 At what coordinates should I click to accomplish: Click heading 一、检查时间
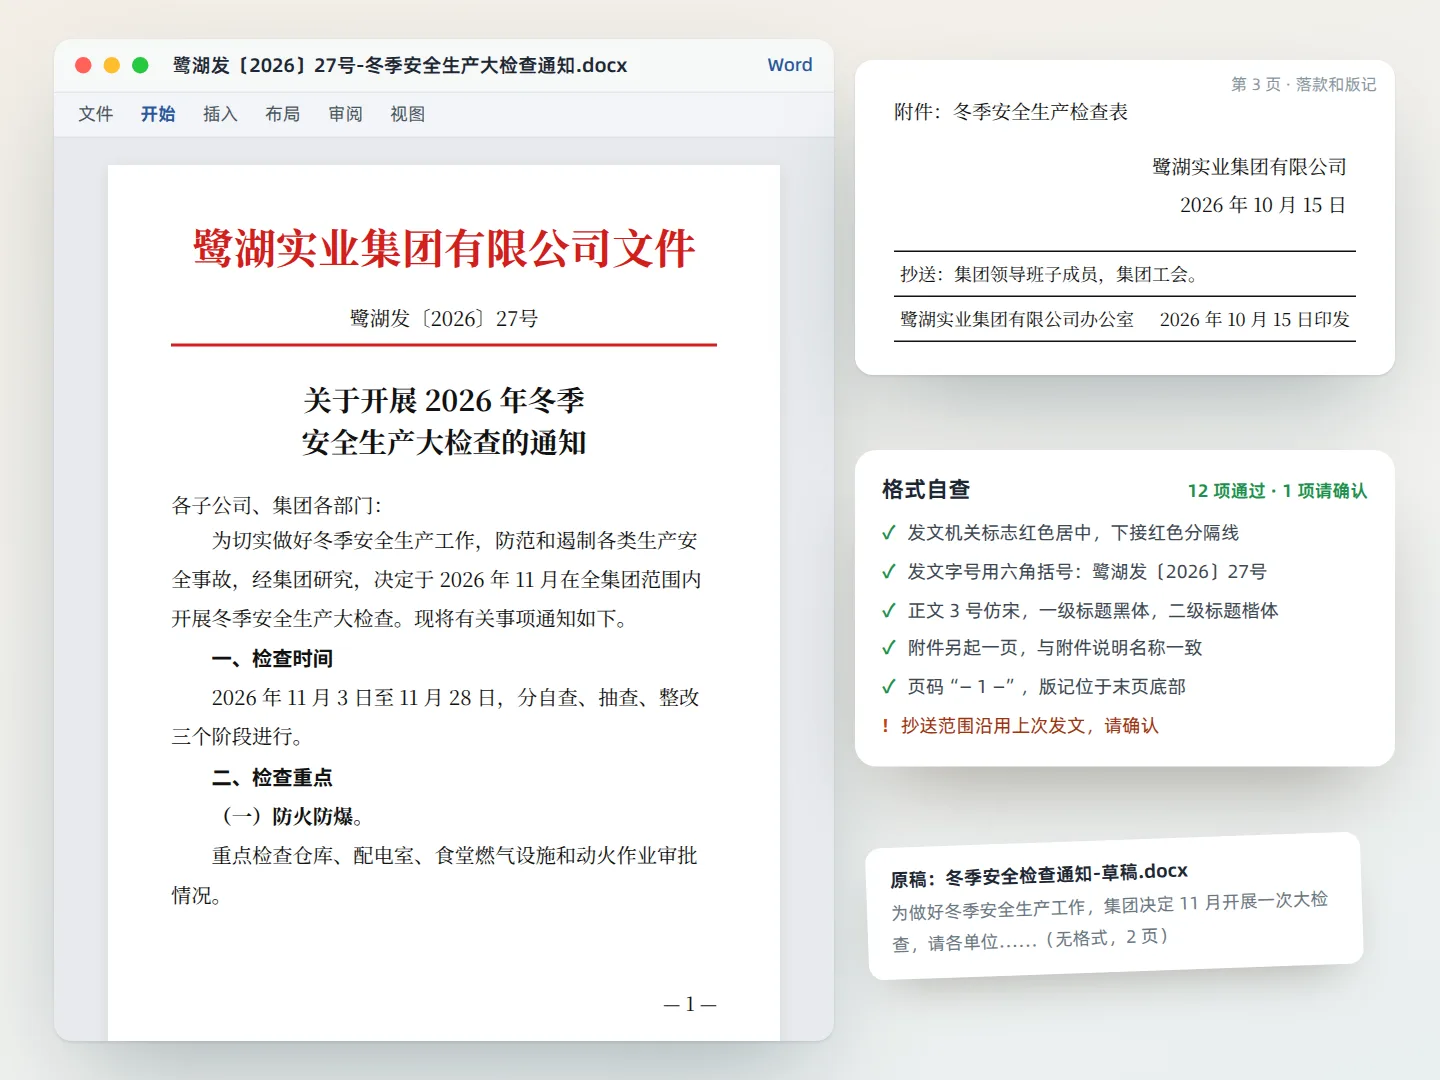click(272, 658)
